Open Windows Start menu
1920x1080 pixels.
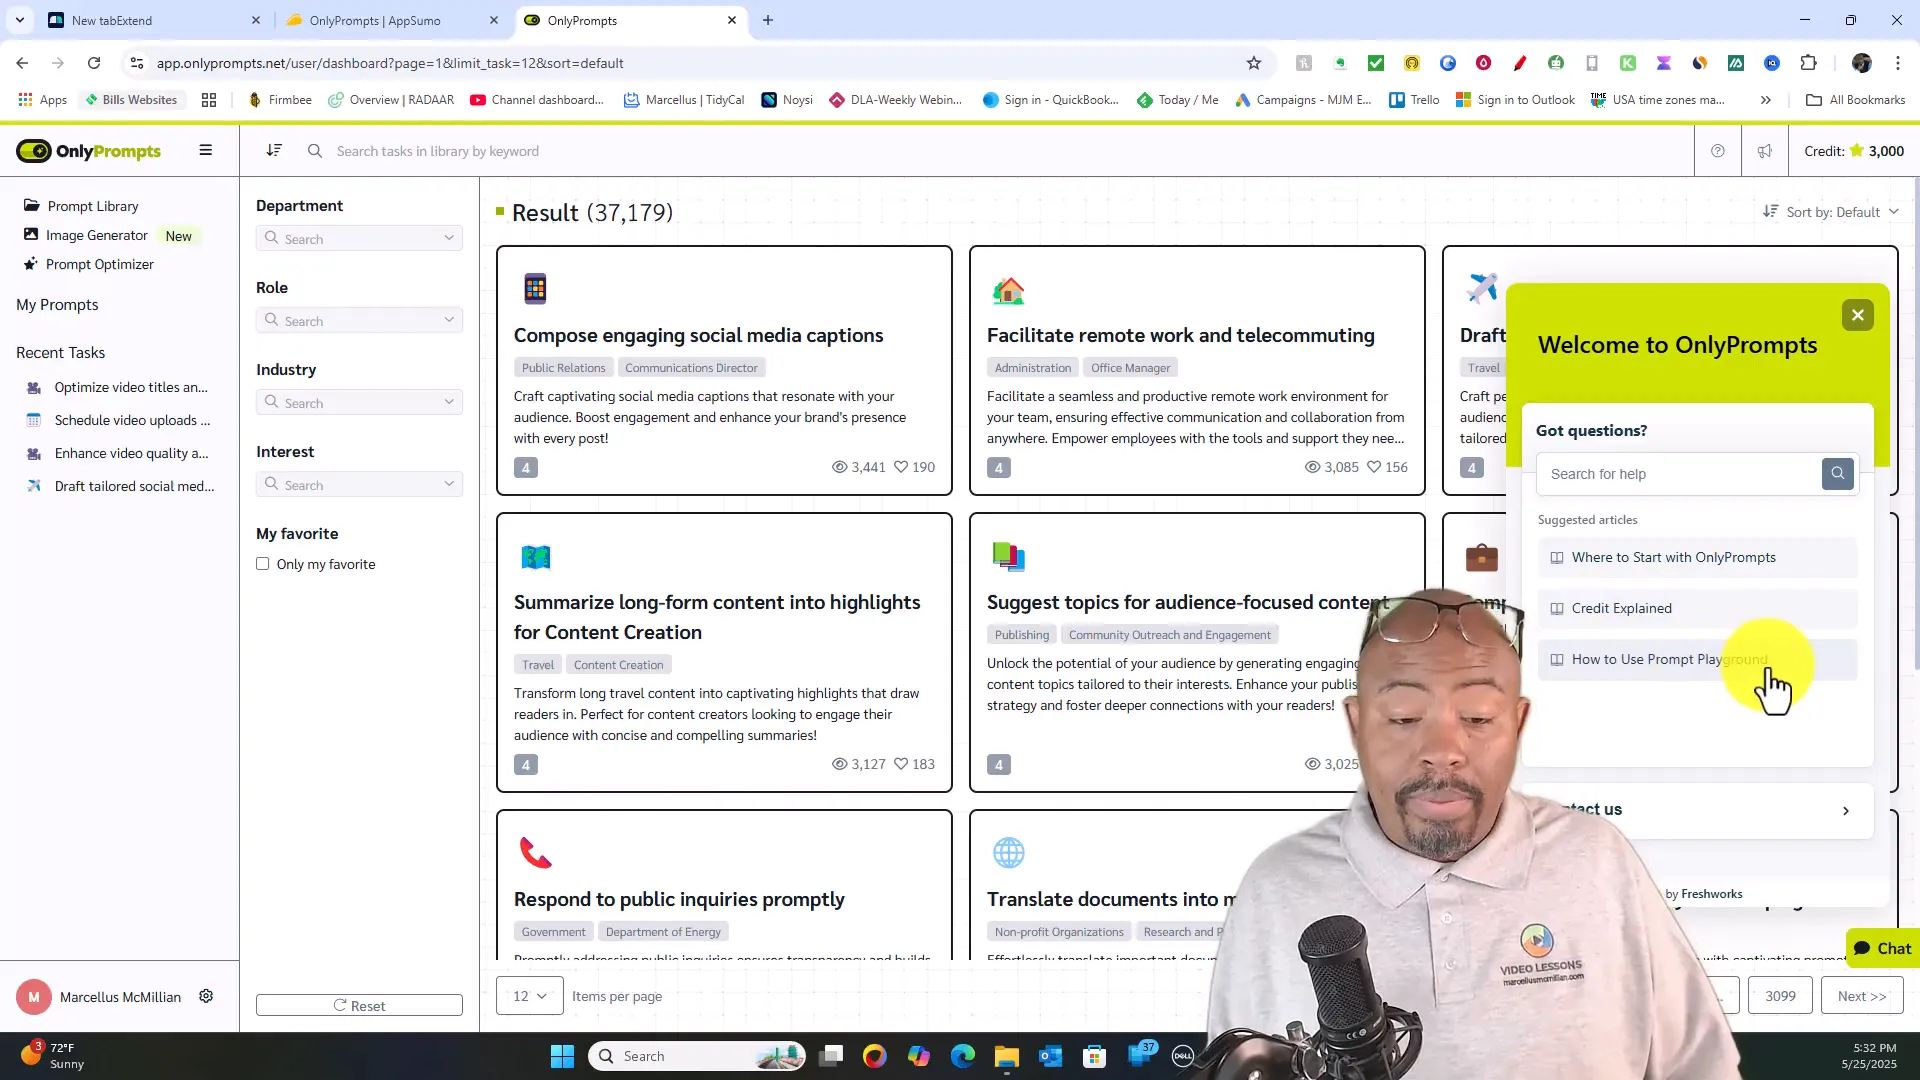click(562, 1056)
